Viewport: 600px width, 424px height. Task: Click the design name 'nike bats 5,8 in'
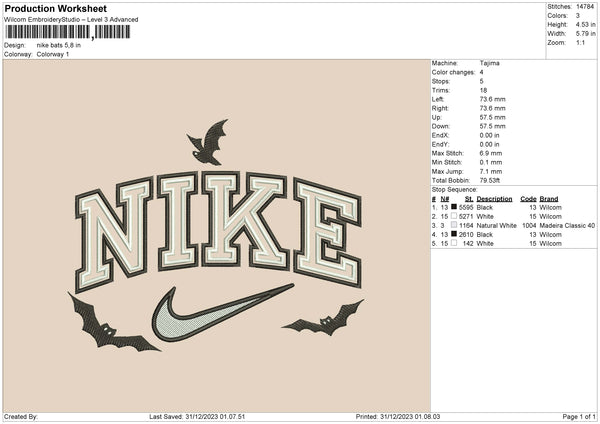click(59, 45)
